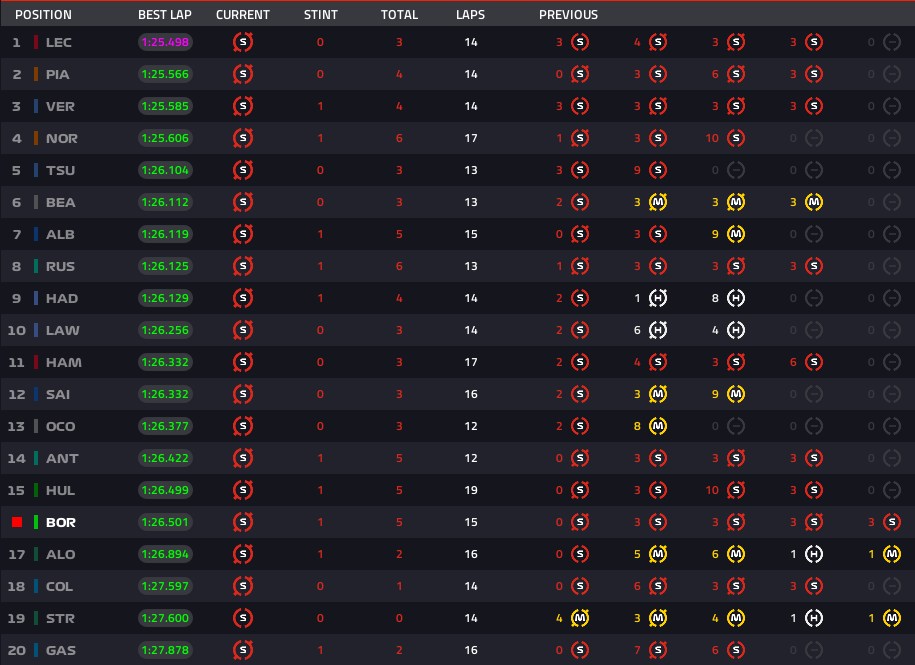Click the POSITION column header
The width and height of the screenshot is (915, 665).
click(43, 15)
